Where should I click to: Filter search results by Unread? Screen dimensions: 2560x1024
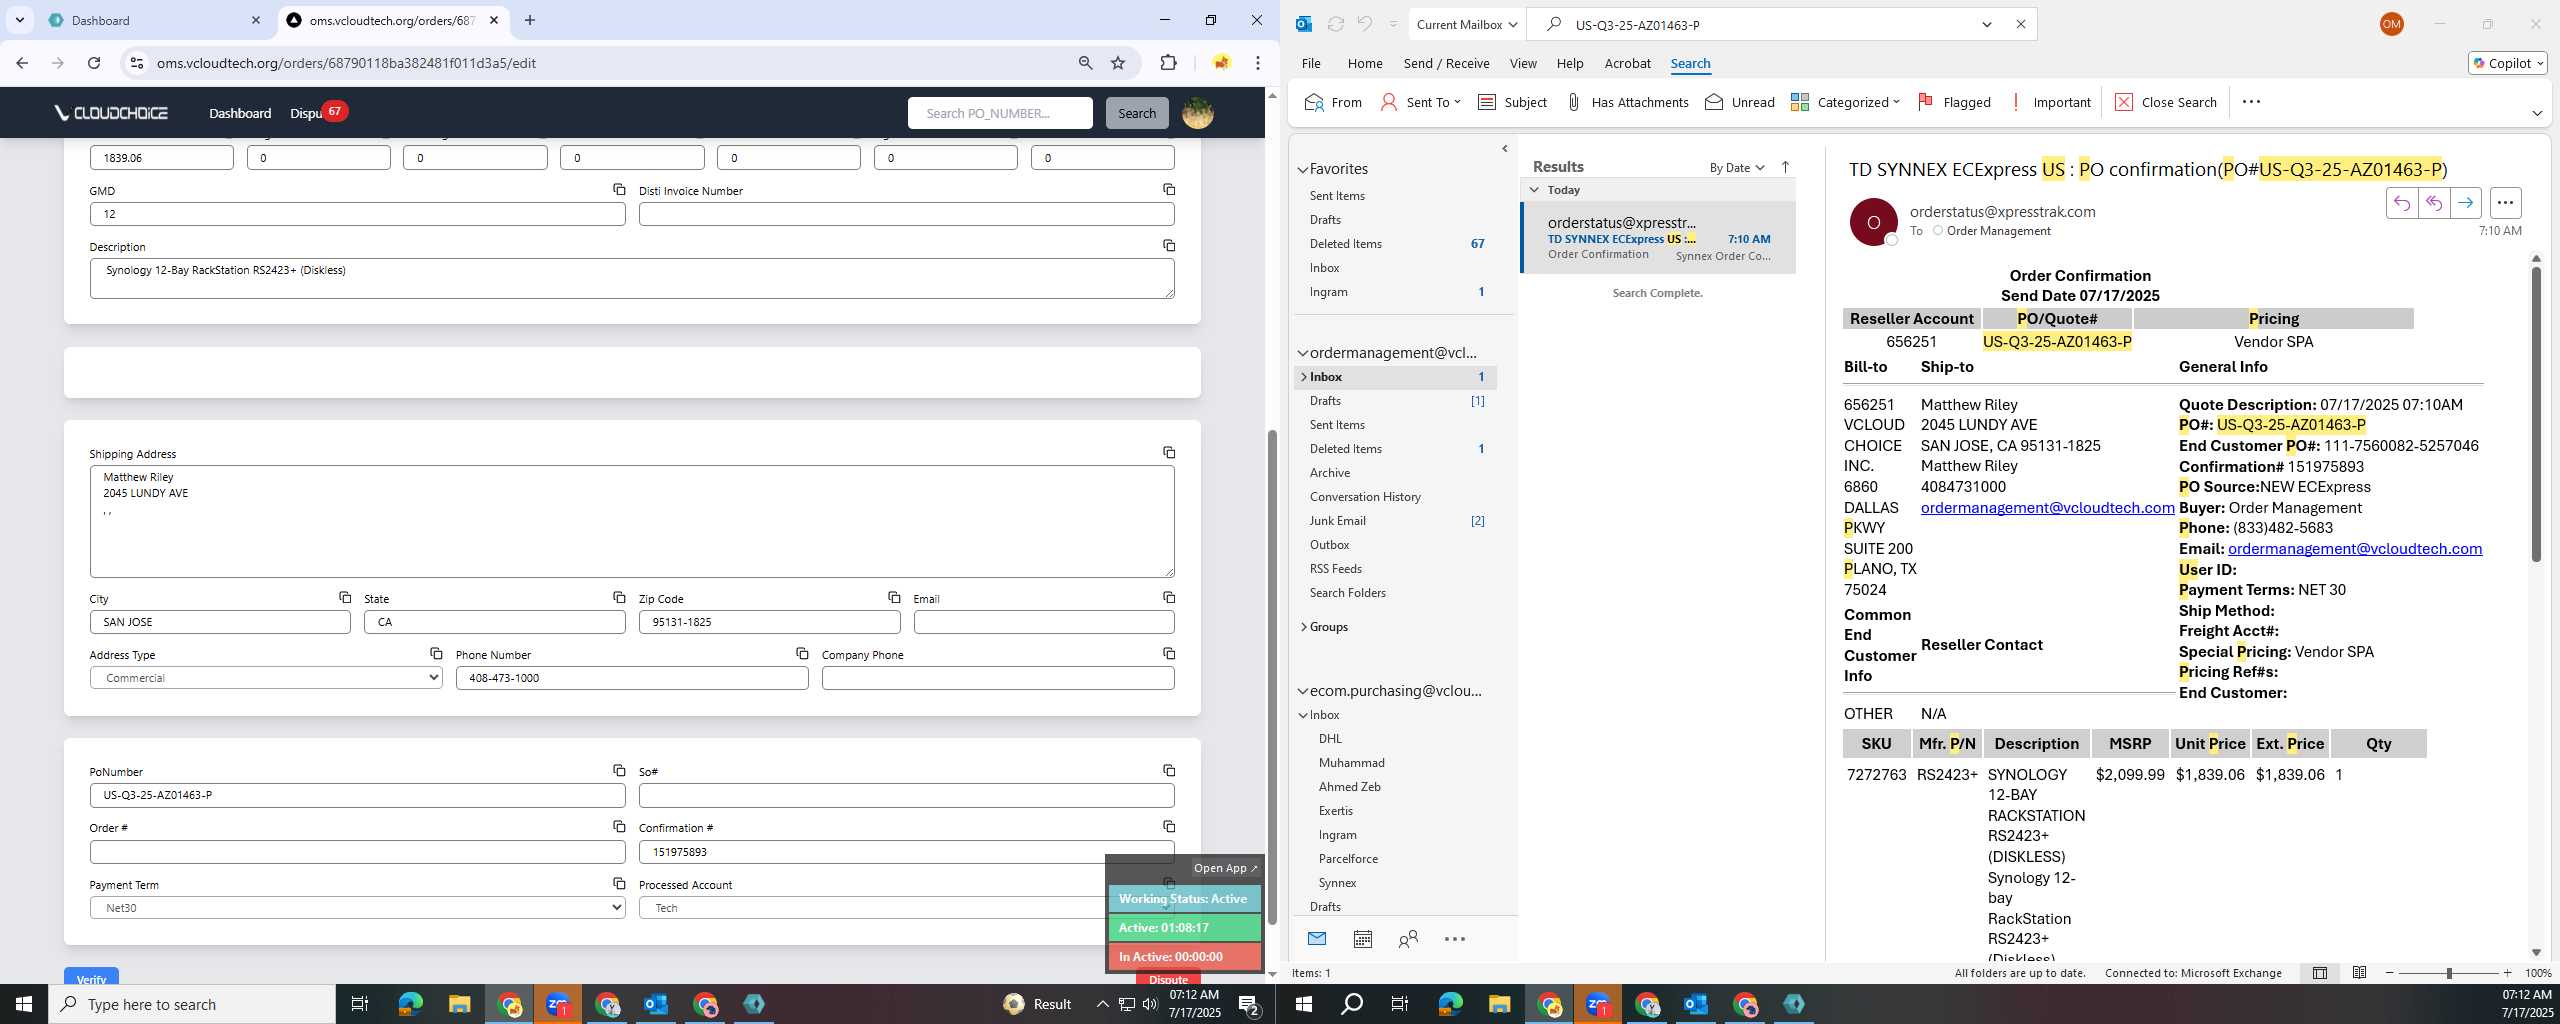pos(1739,102)
